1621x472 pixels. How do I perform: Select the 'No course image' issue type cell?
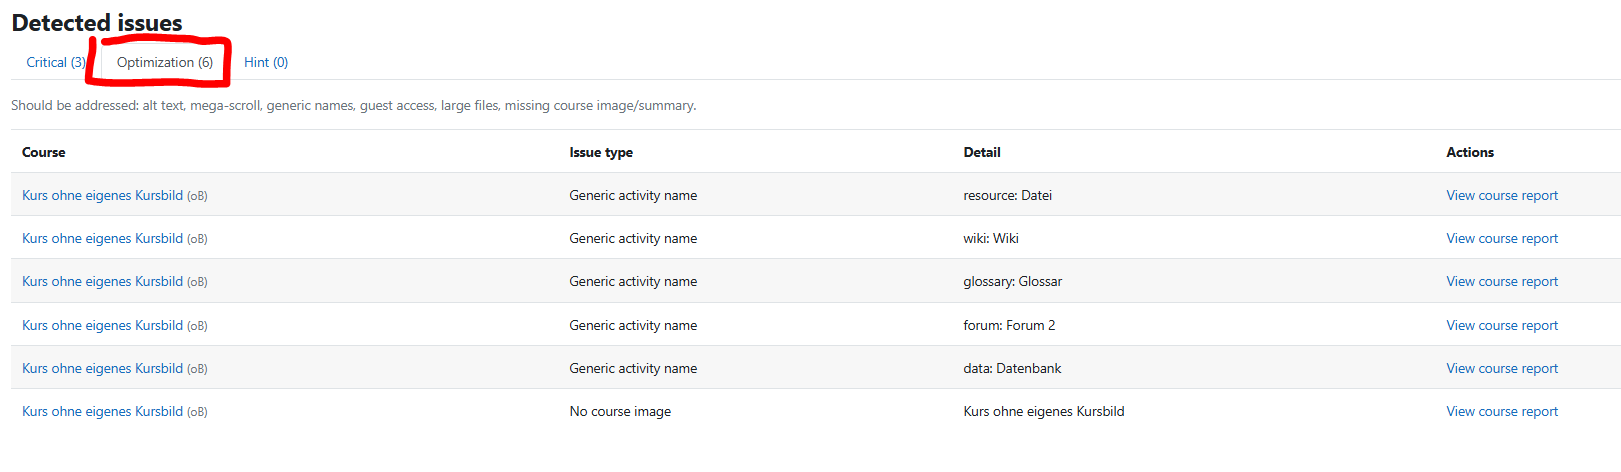tap(620, 411)
